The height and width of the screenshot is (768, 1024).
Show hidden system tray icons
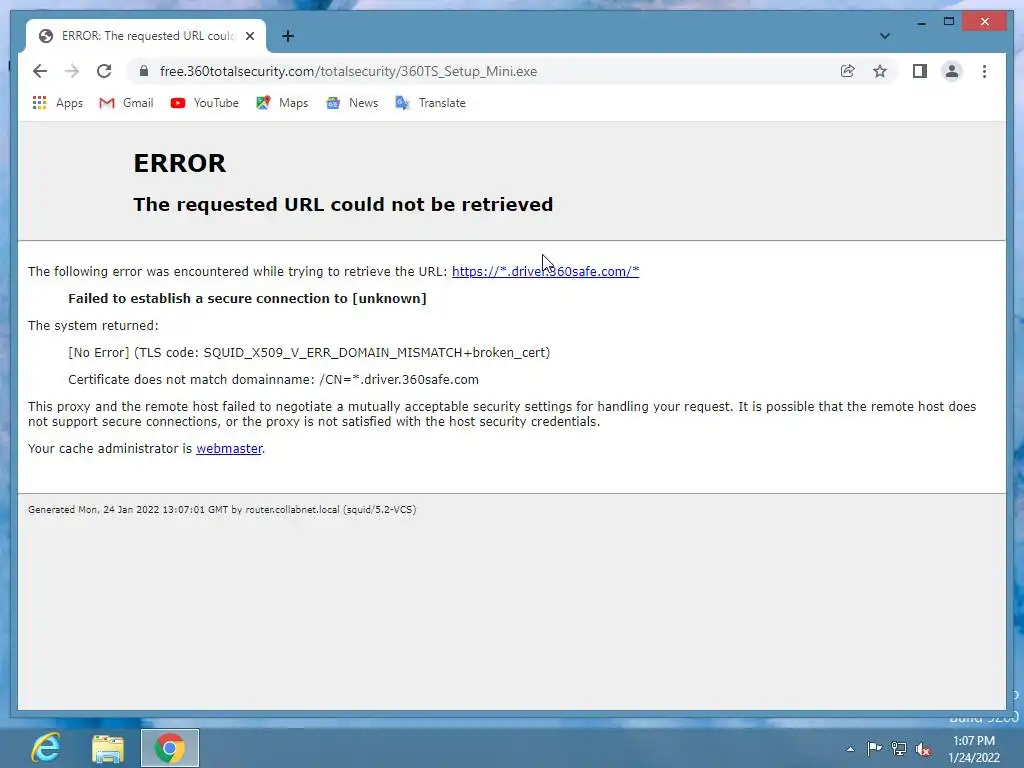(850, 749)
